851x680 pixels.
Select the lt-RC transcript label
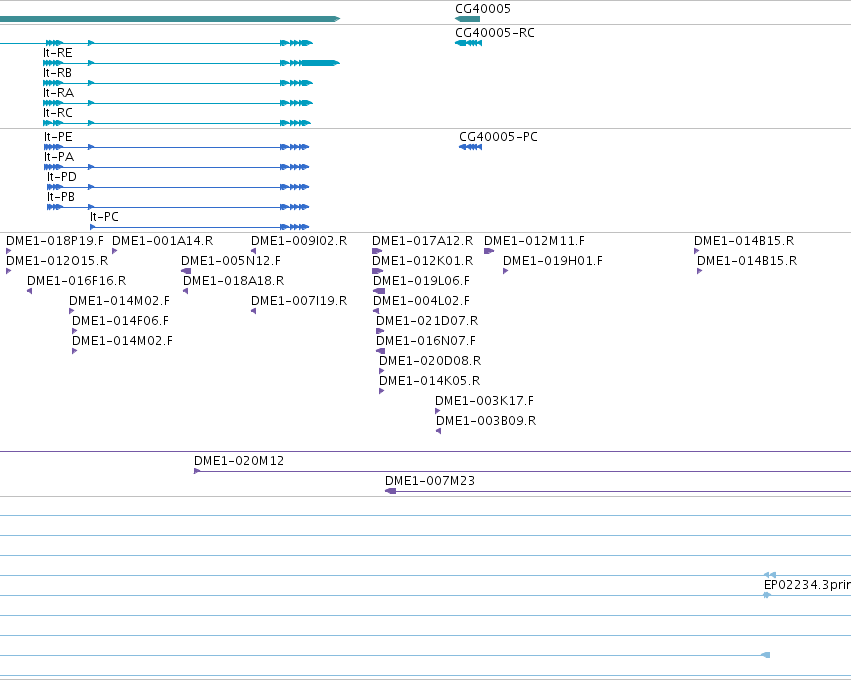pyautogui.click(x=58, y=113)
